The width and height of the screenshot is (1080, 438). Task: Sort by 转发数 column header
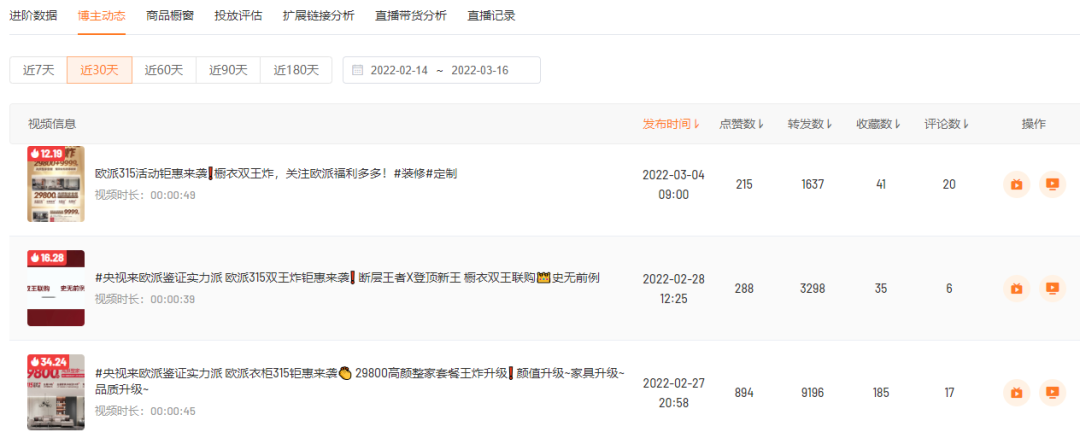pos(810,124)
